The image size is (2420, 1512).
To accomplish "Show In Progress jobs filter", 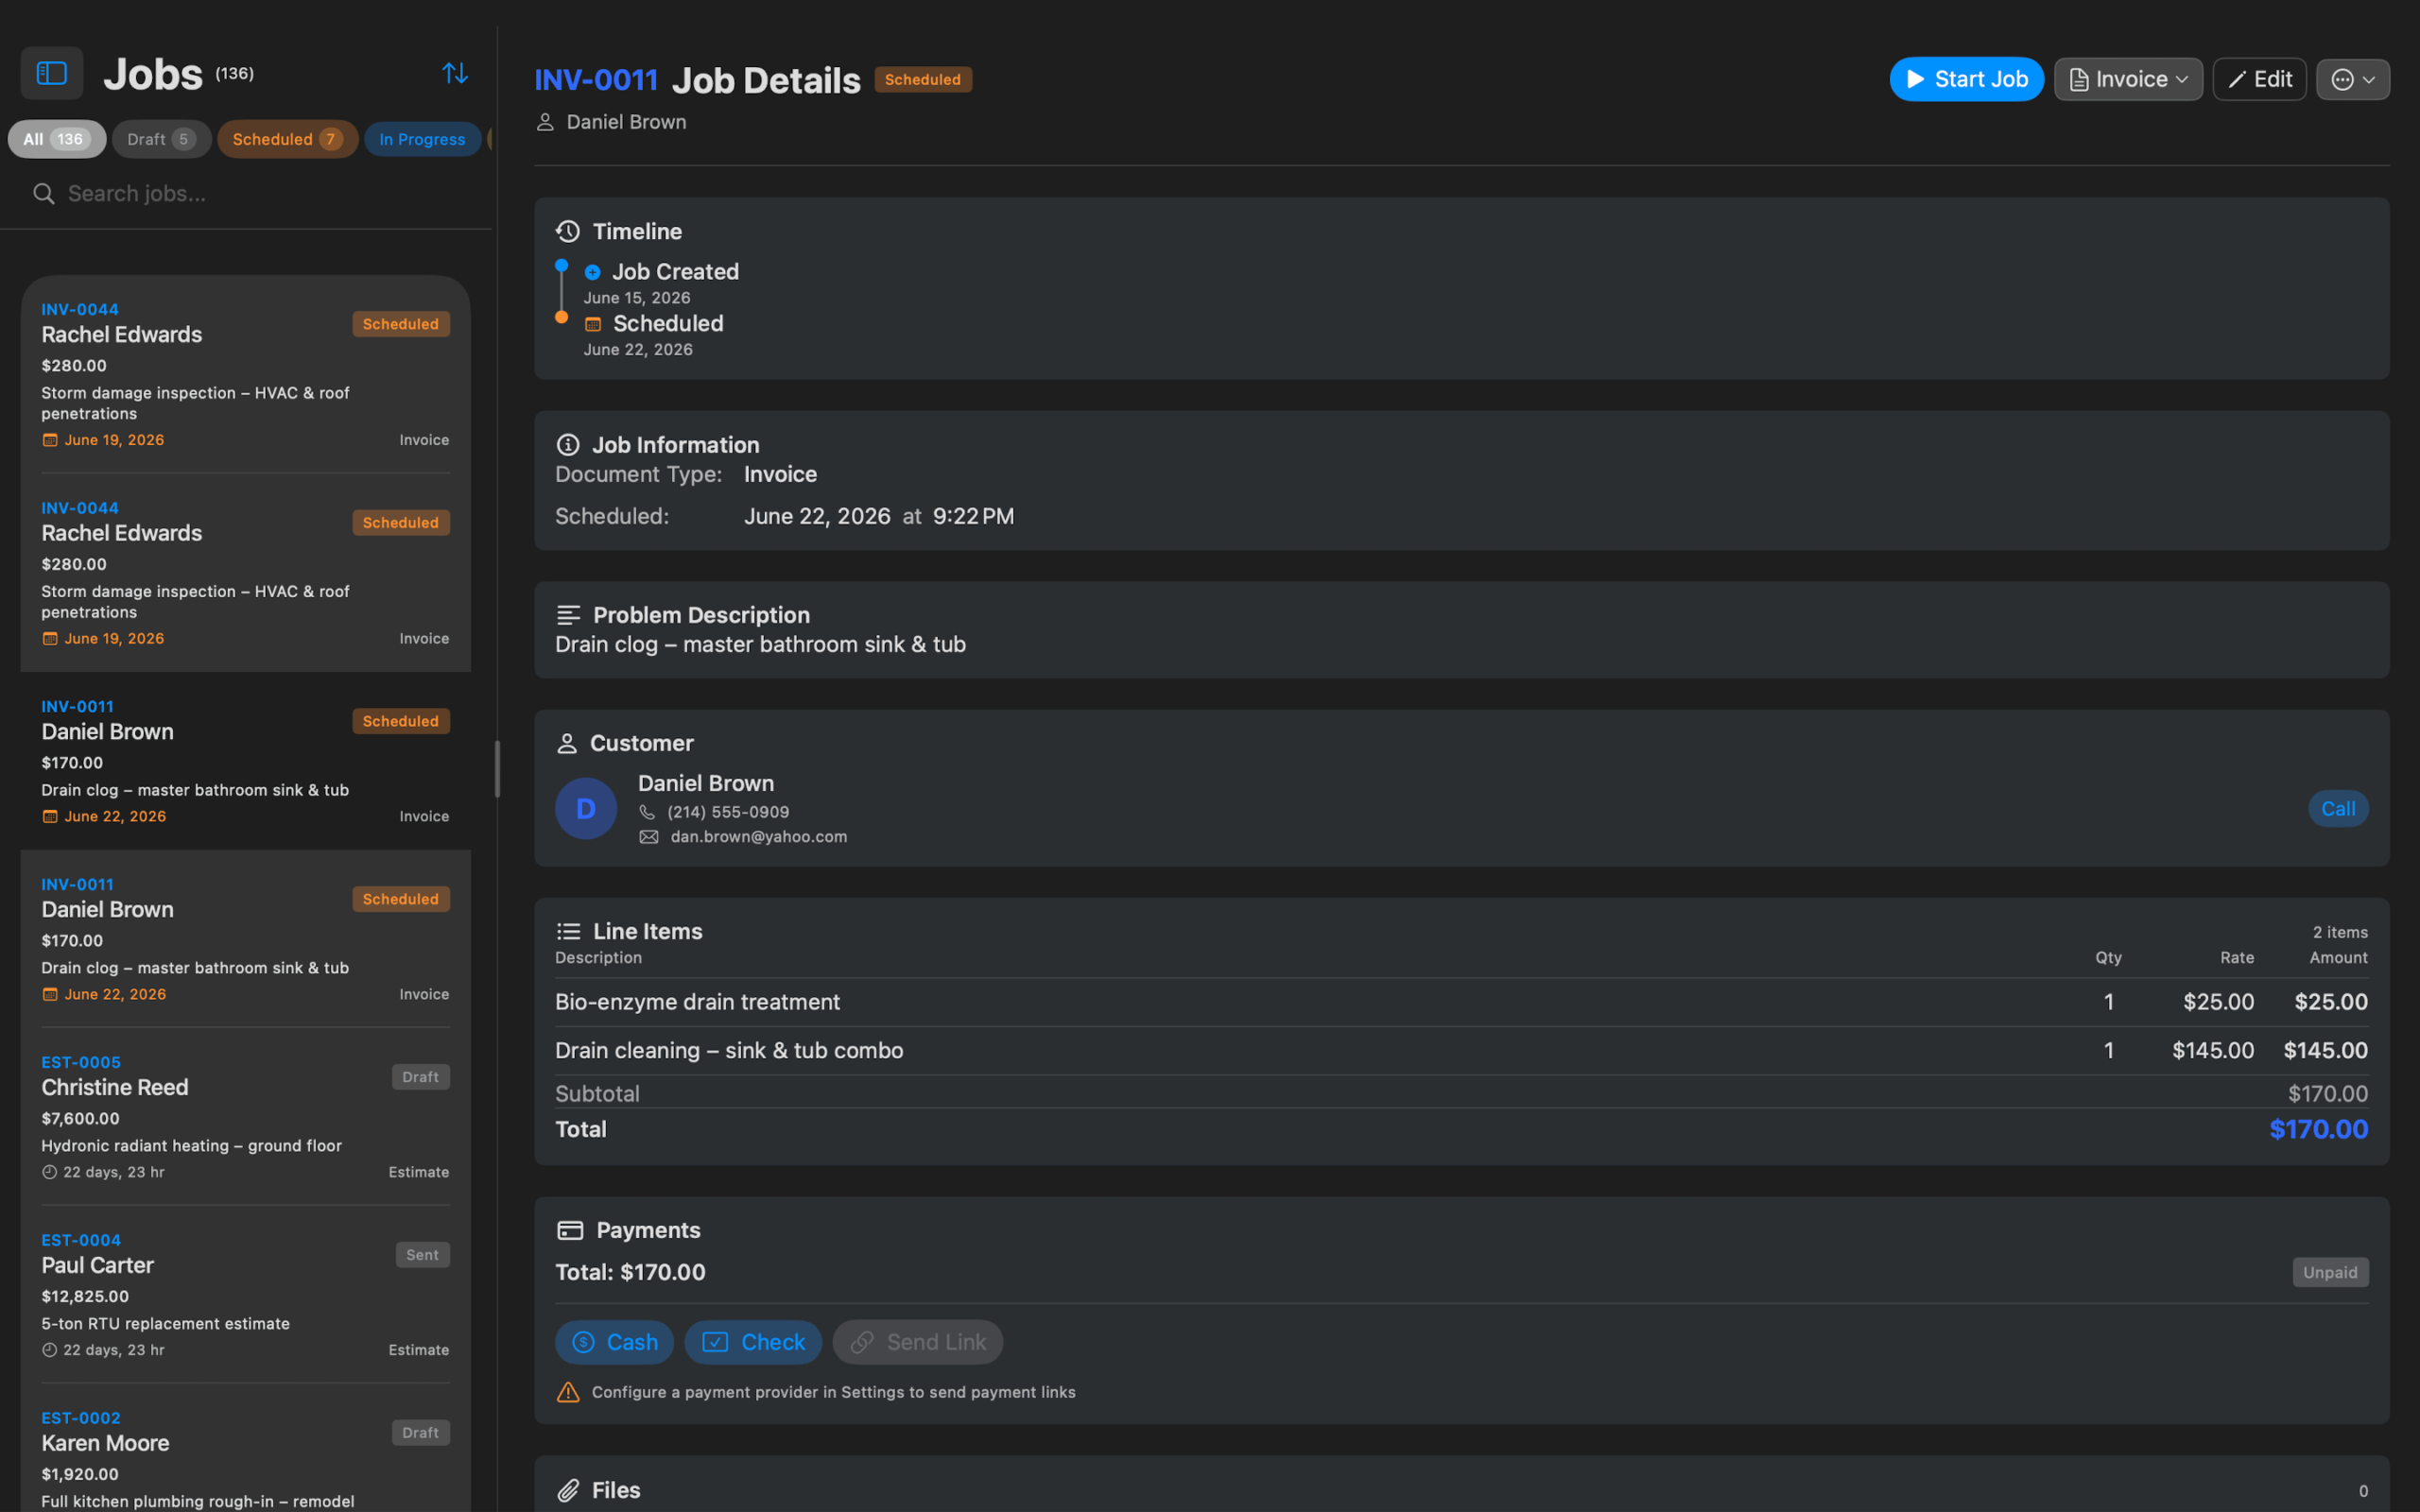I will coord(422,139).
